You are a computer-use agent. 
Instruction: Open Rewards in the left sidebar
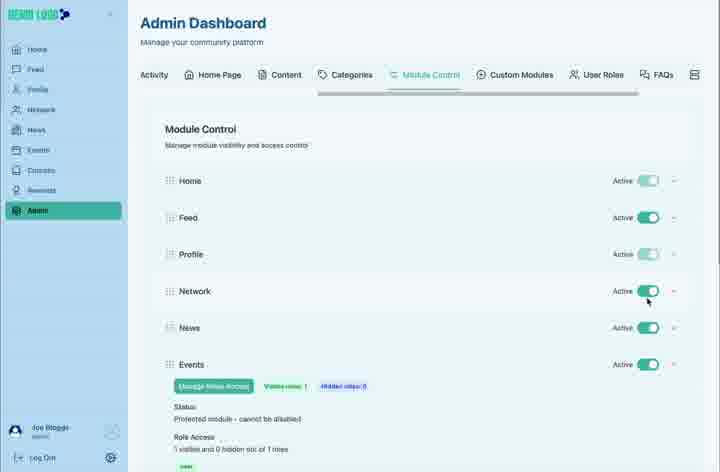pos(63,190)
